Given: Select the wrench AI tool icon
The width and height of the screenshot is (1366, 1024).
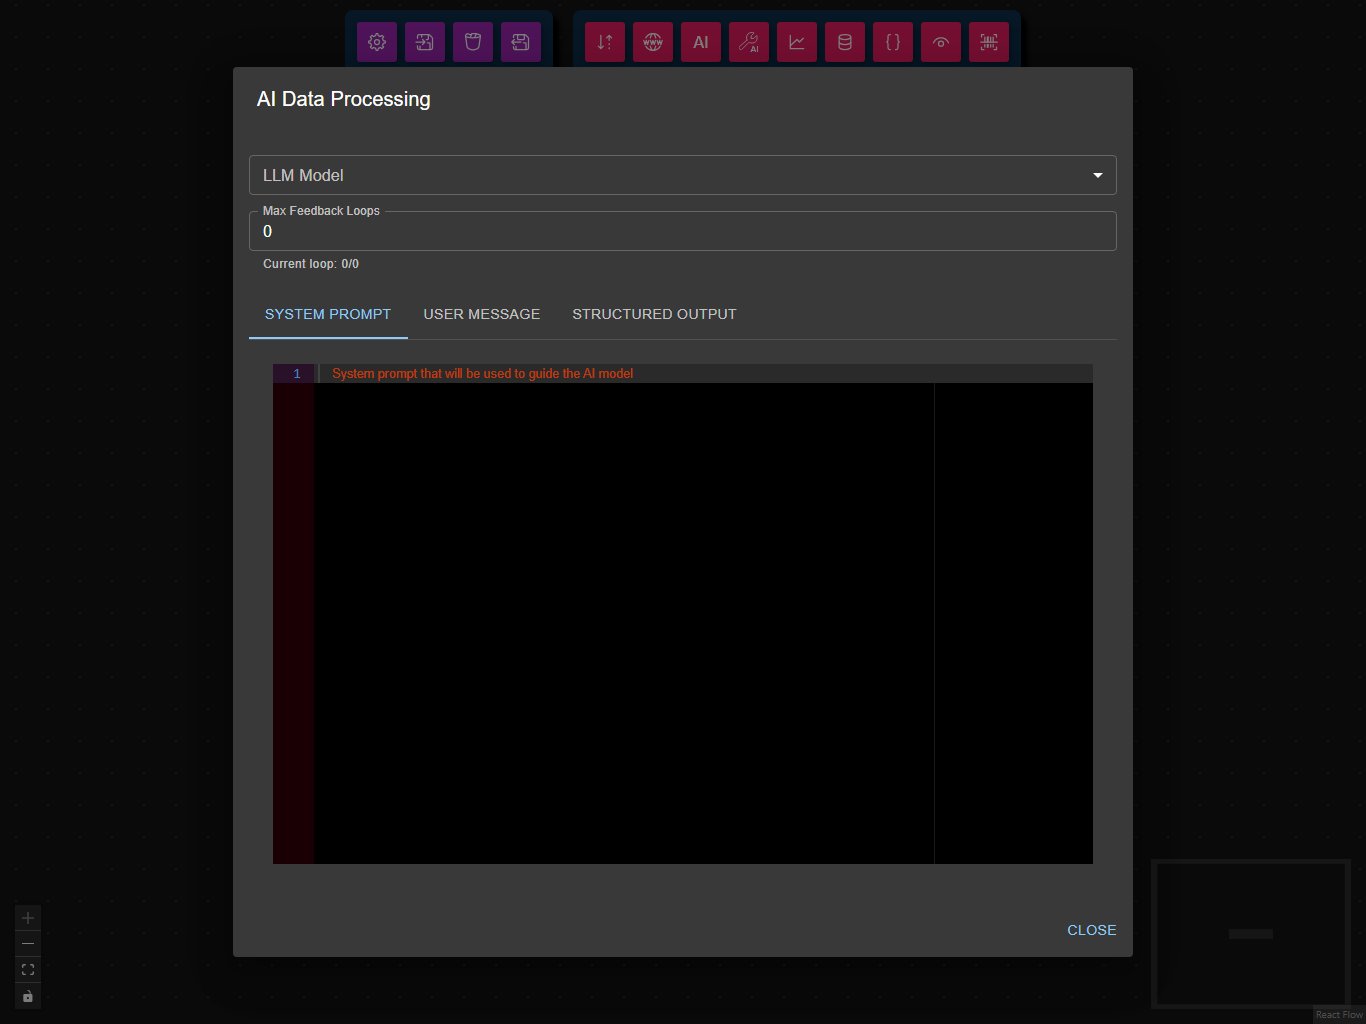Looking at the screenshot, I should (x=749, y=42).
